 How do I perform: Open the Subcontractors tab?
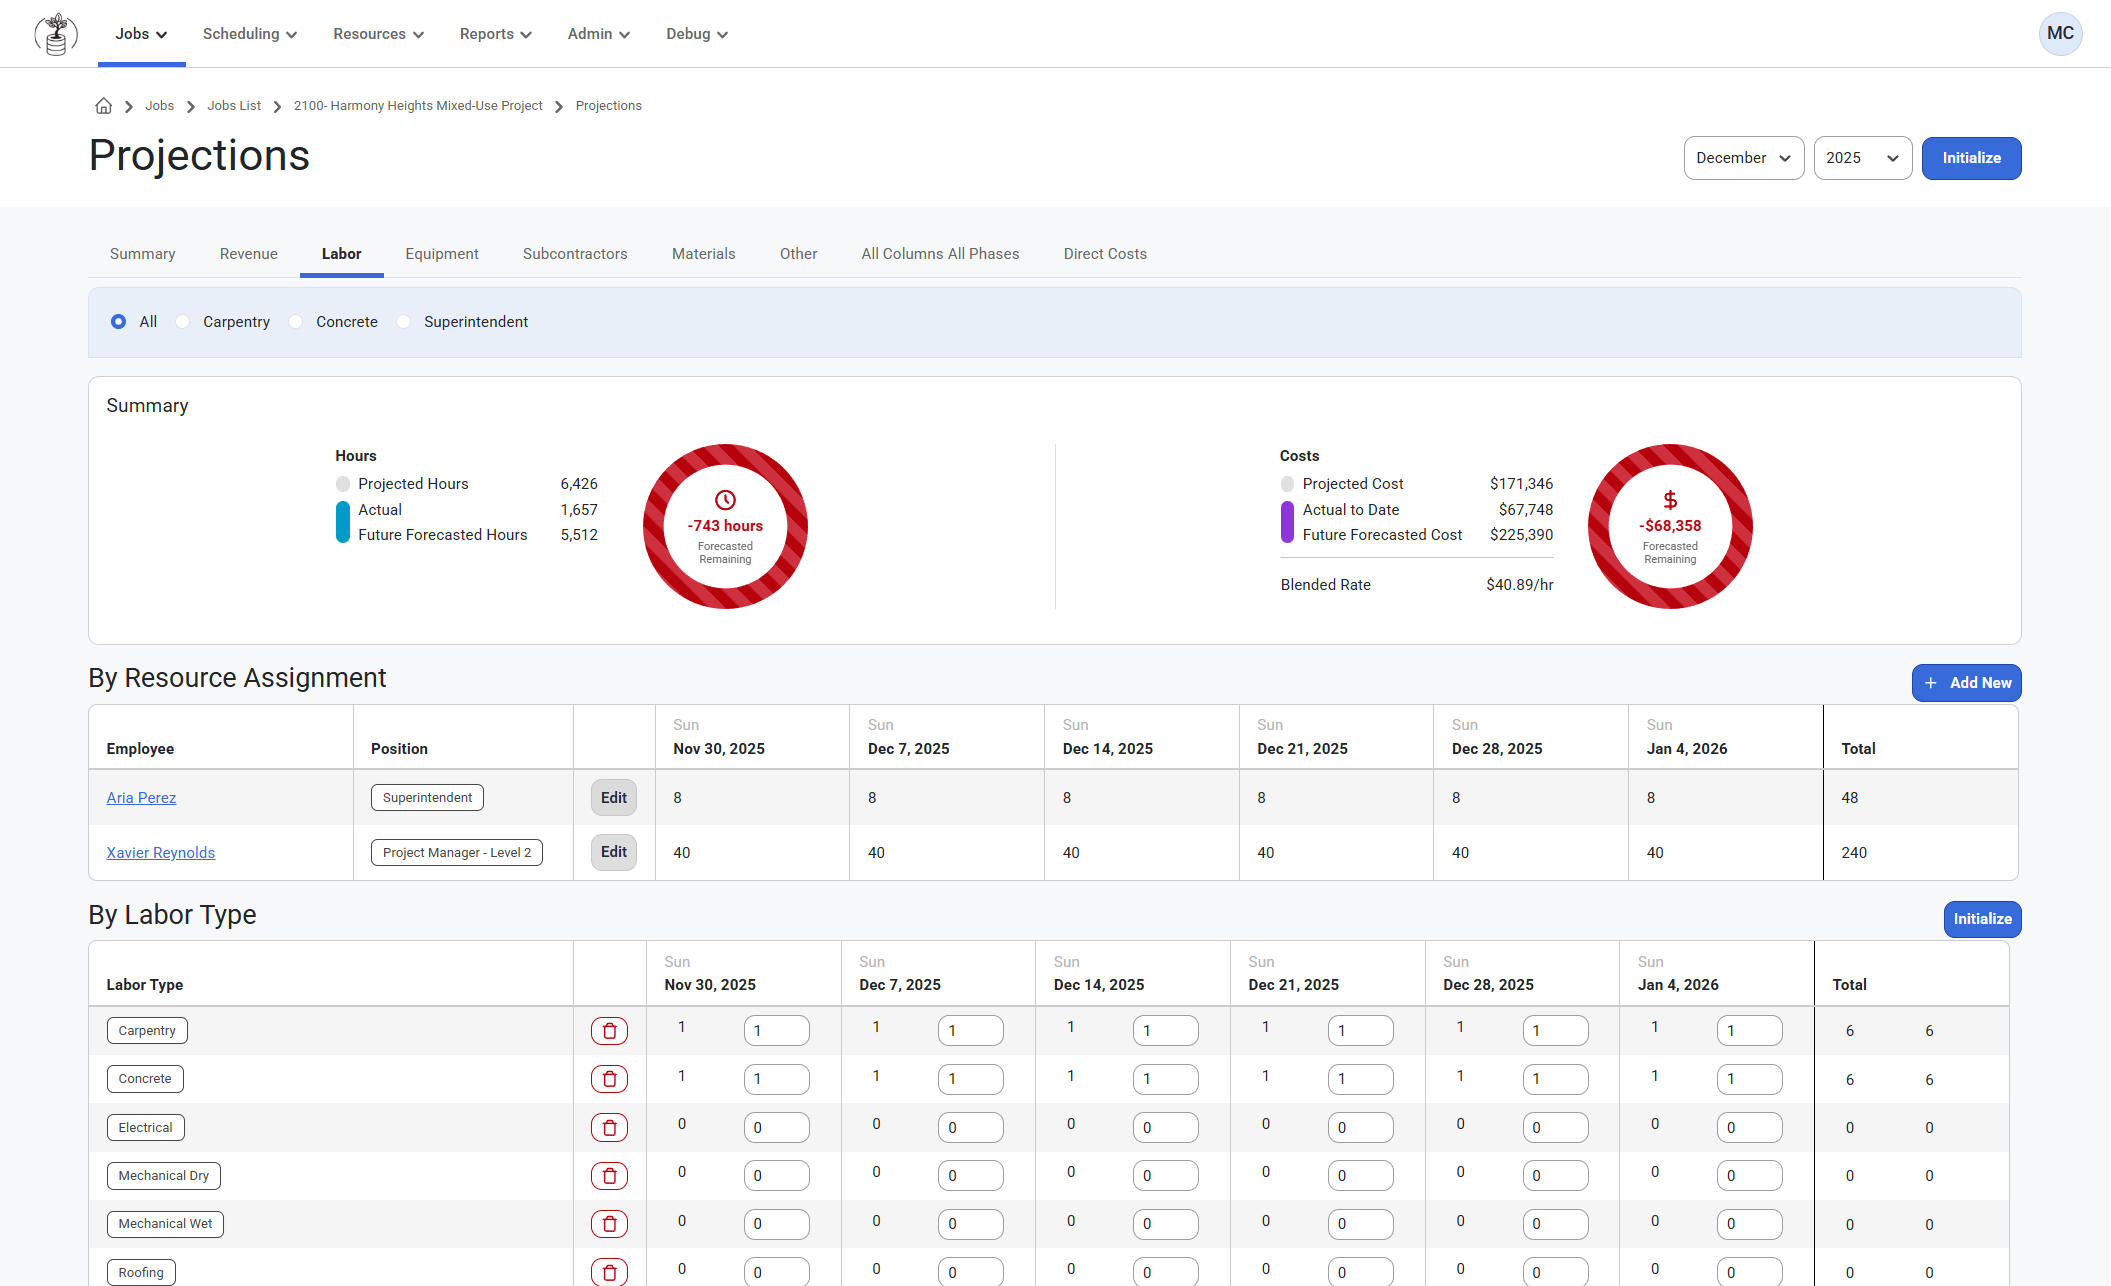(574, 254)
